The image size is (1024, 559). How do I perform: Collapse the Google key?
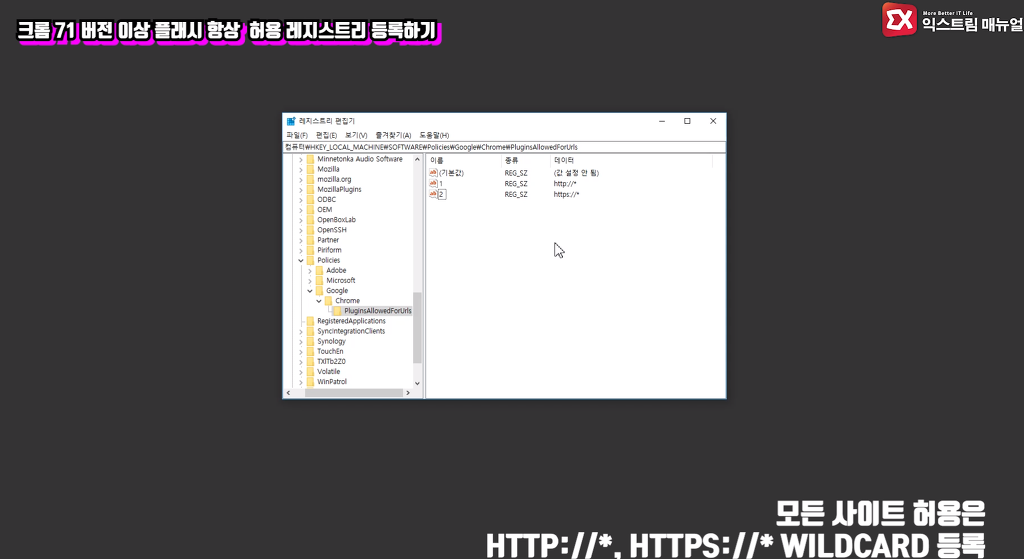click(x=310, y=291)
